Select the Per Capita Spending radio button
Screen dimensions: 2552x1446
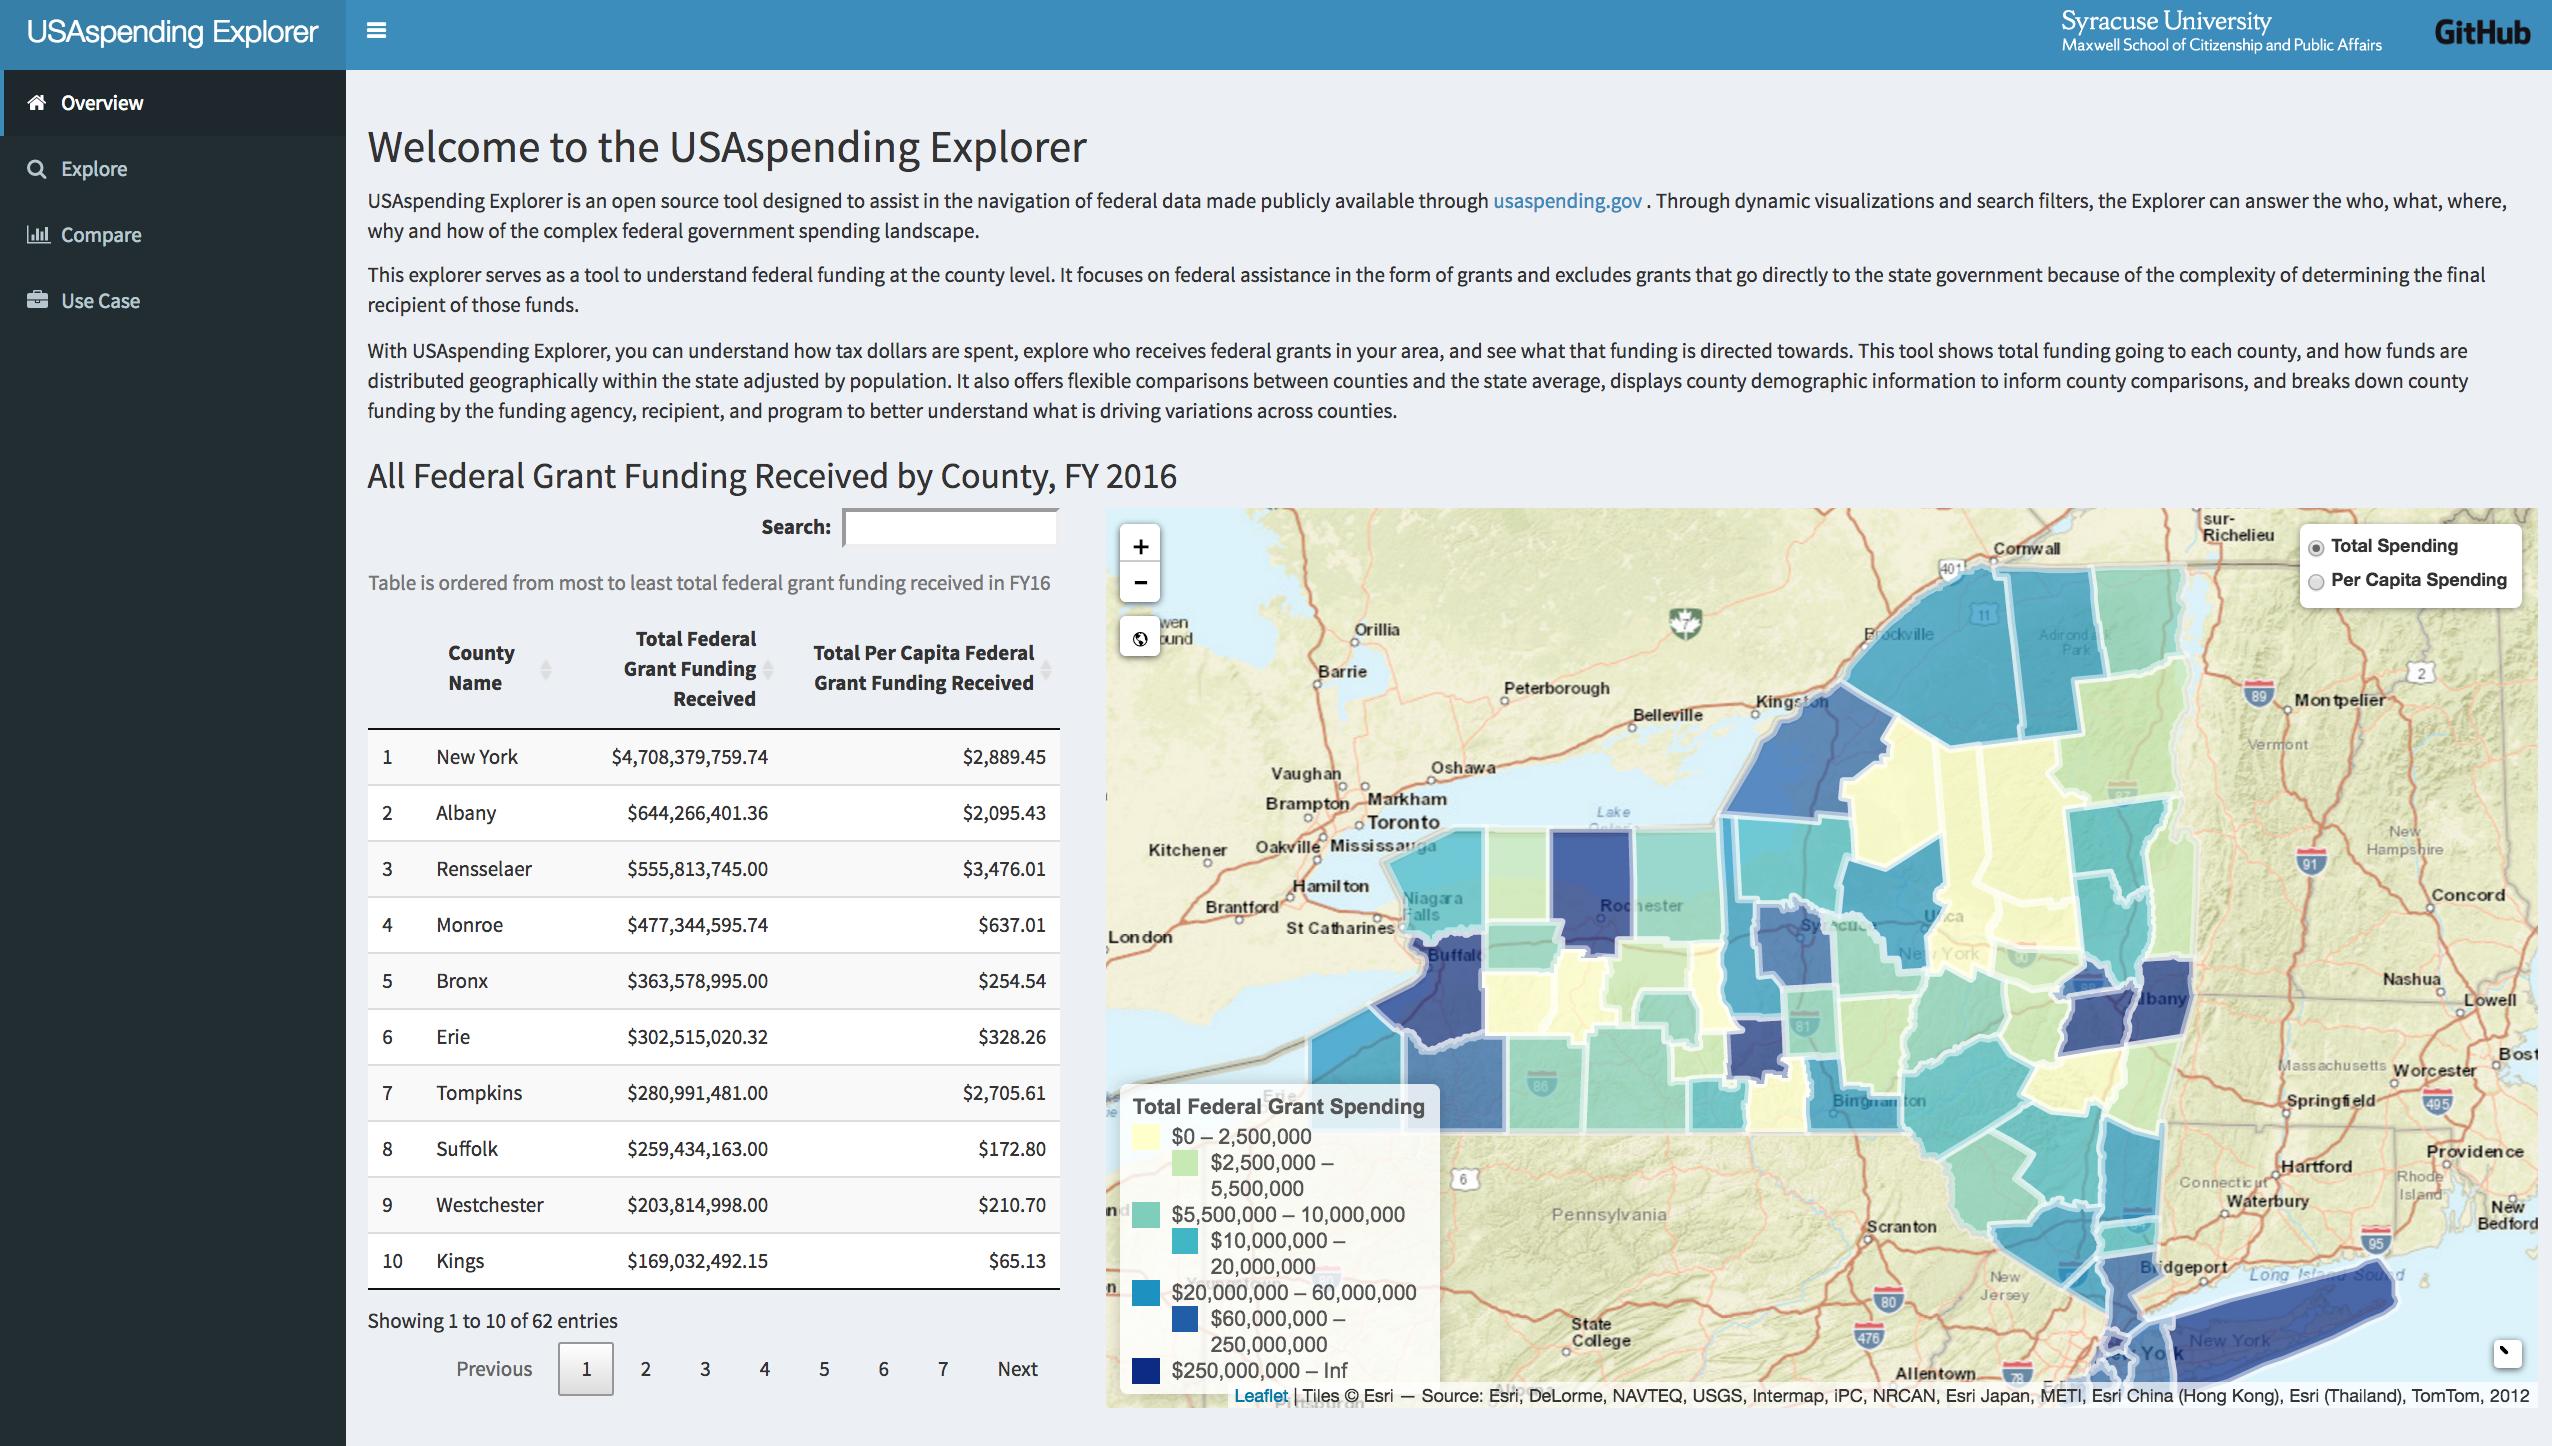pos(2316,582)
